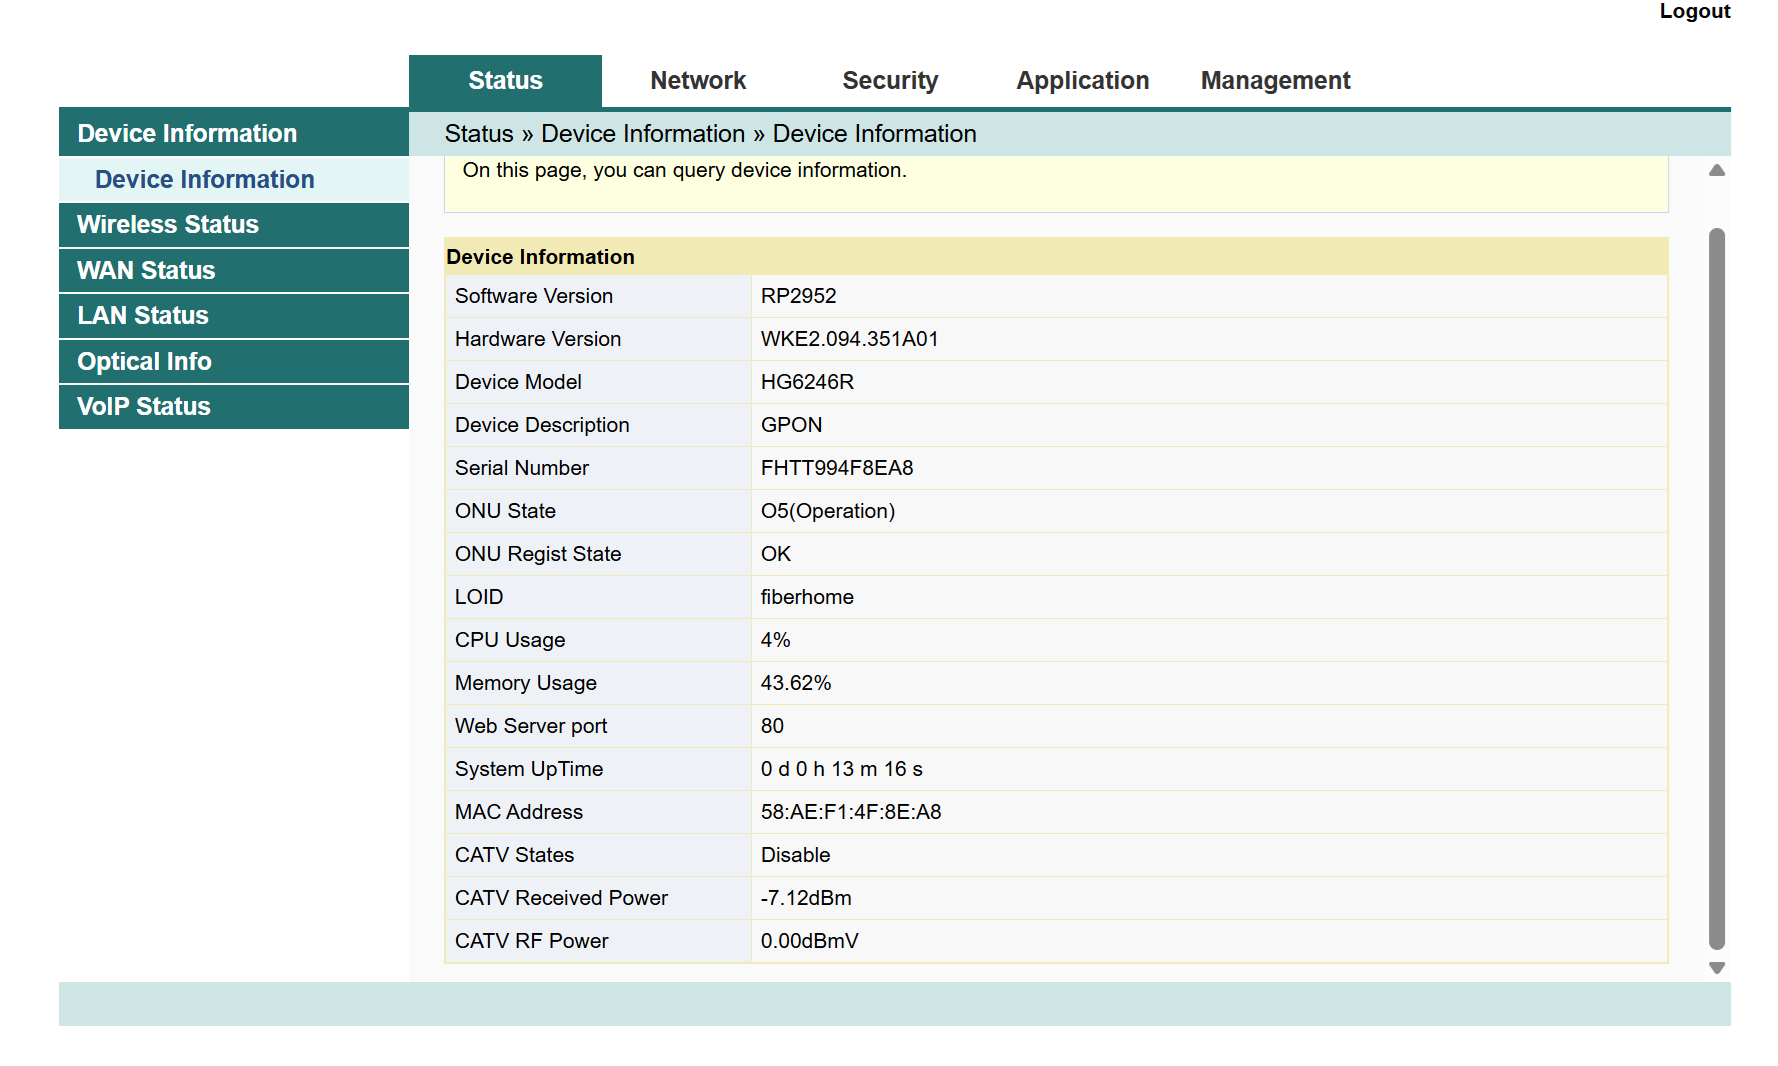Open LAN Status in the sidebar
Image resolution: width=1778 pixels, height=1066 pixels.
[x=143, y=316]
